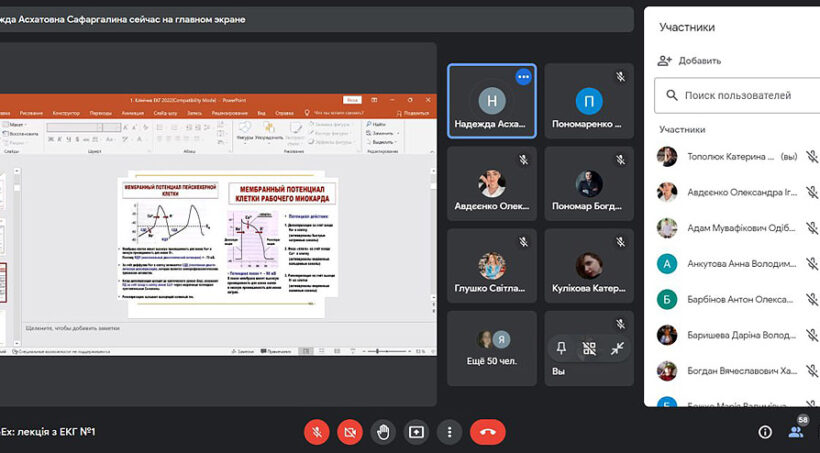This screenshot has width=820, height=453.
Task: Open Слайд-шоу tab in PowerPoint ribbon
Action: point(165,113)
